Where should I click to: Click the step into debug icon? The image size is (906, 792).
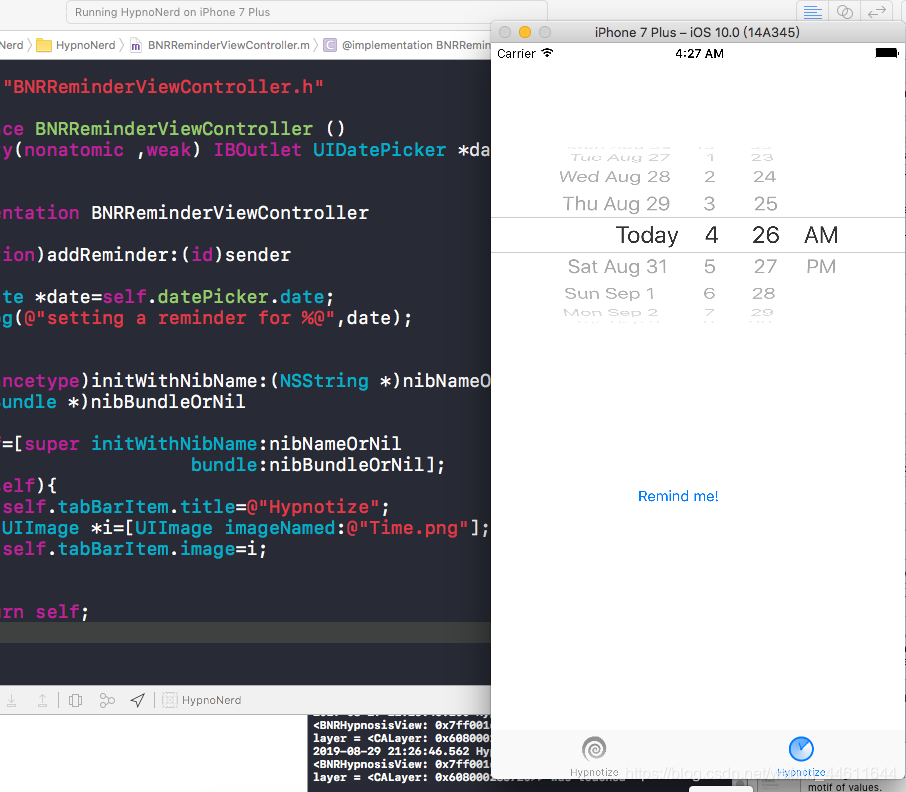tap(12, 701)
